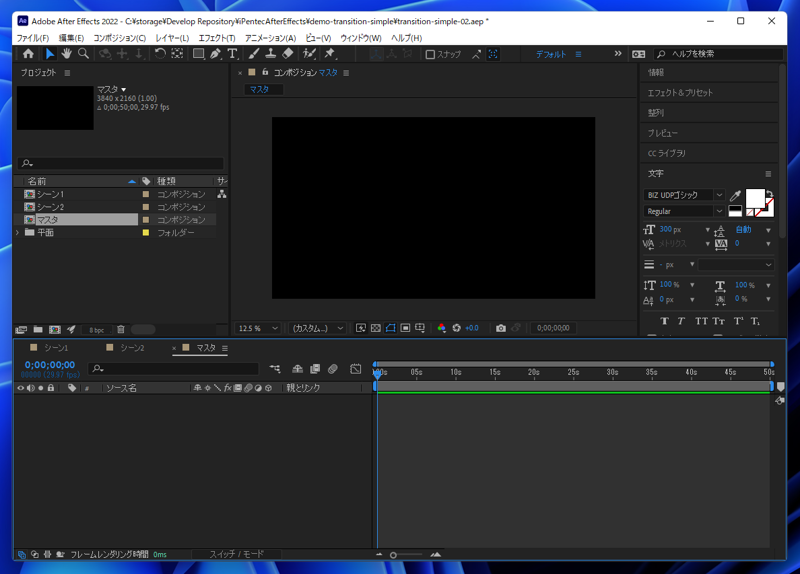The width and height of the screenshot is (800, 574).
Task: Open the 12.5% magnification dropdown
Action: click(258, 328)
